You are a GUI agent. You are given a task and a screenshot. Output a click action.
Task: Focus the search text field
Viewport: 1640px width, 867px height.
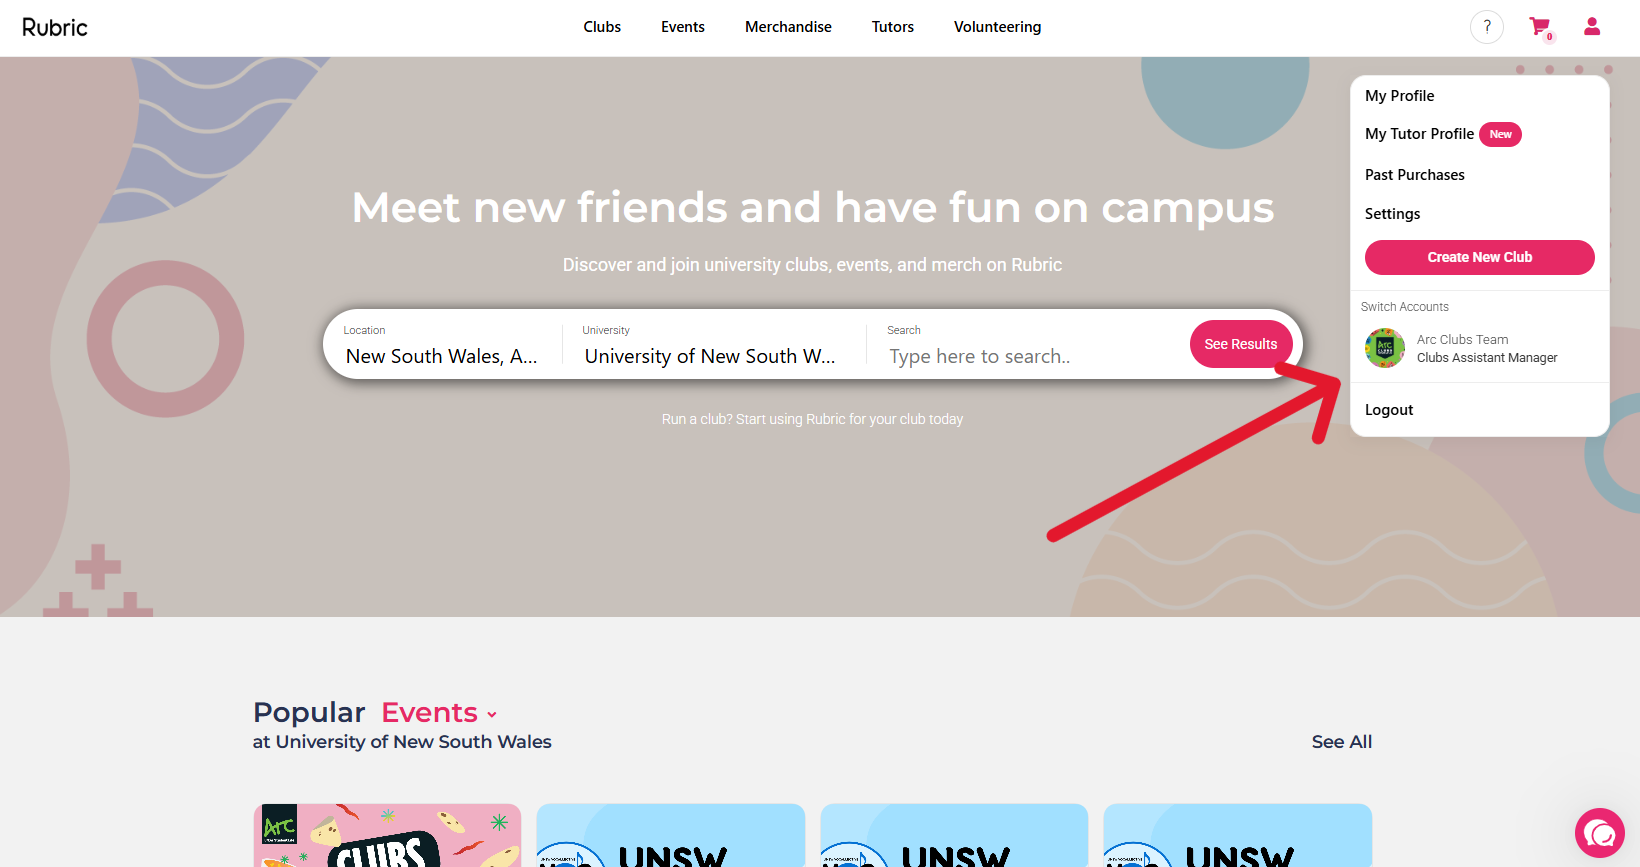click(x=1030, y=356)
